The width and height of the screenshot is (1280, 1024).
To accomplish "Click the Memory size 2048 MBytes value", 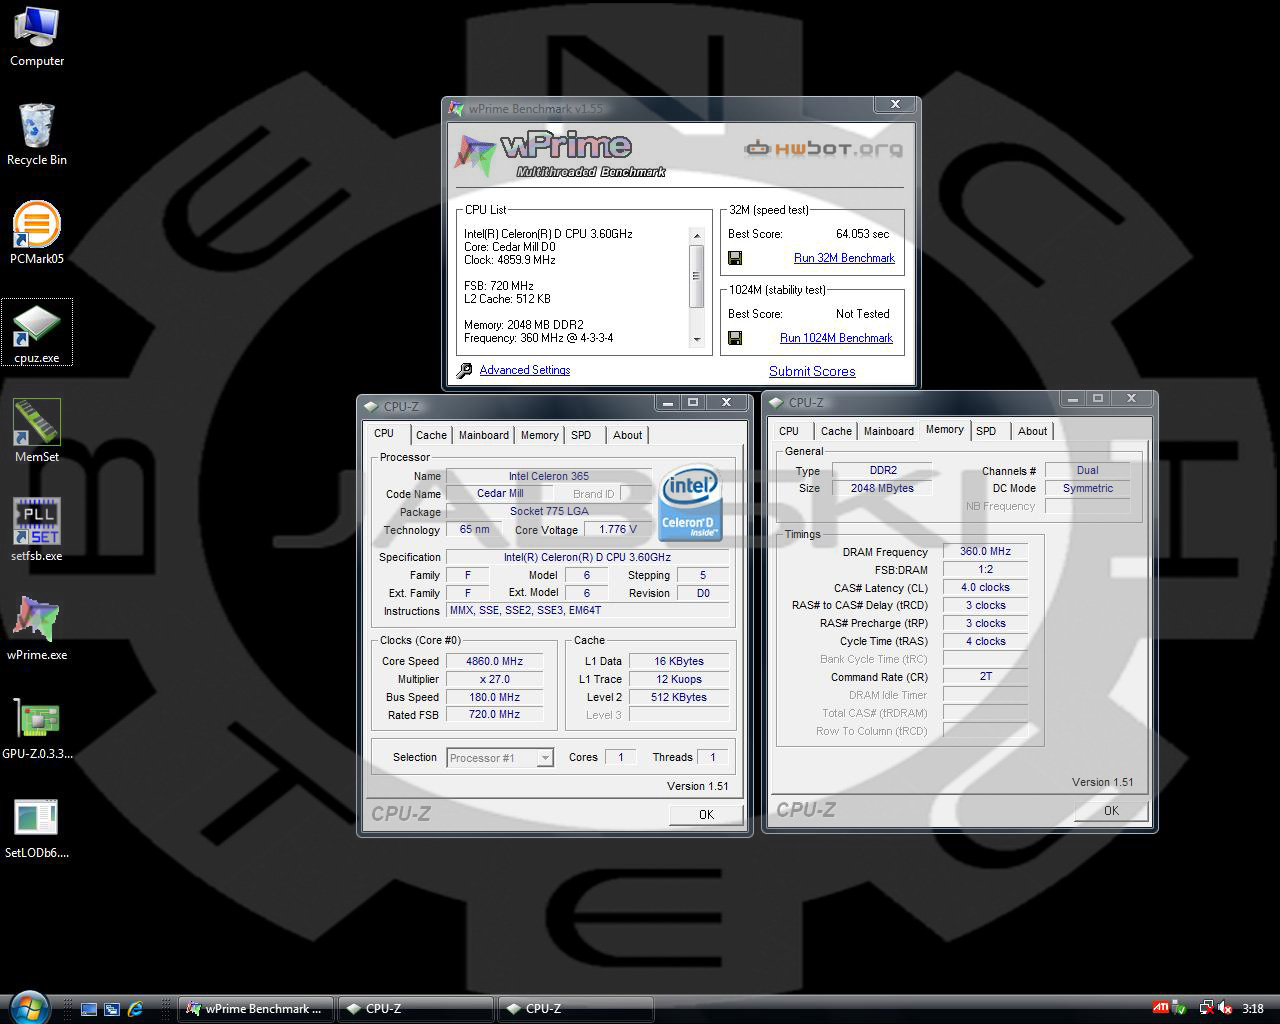I will (882, 488).
